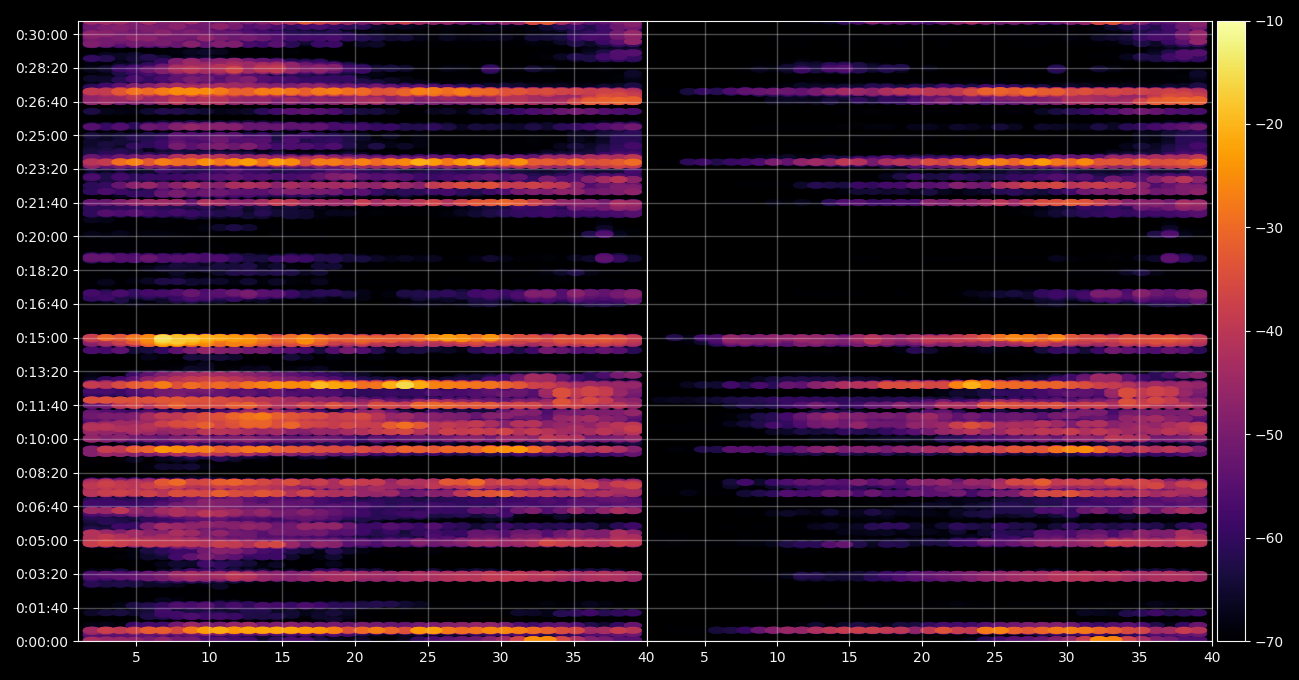This screenshot has width=1299, height=680.
Task: Click the −10 colorbar tick label
Action: (1269, 21)
